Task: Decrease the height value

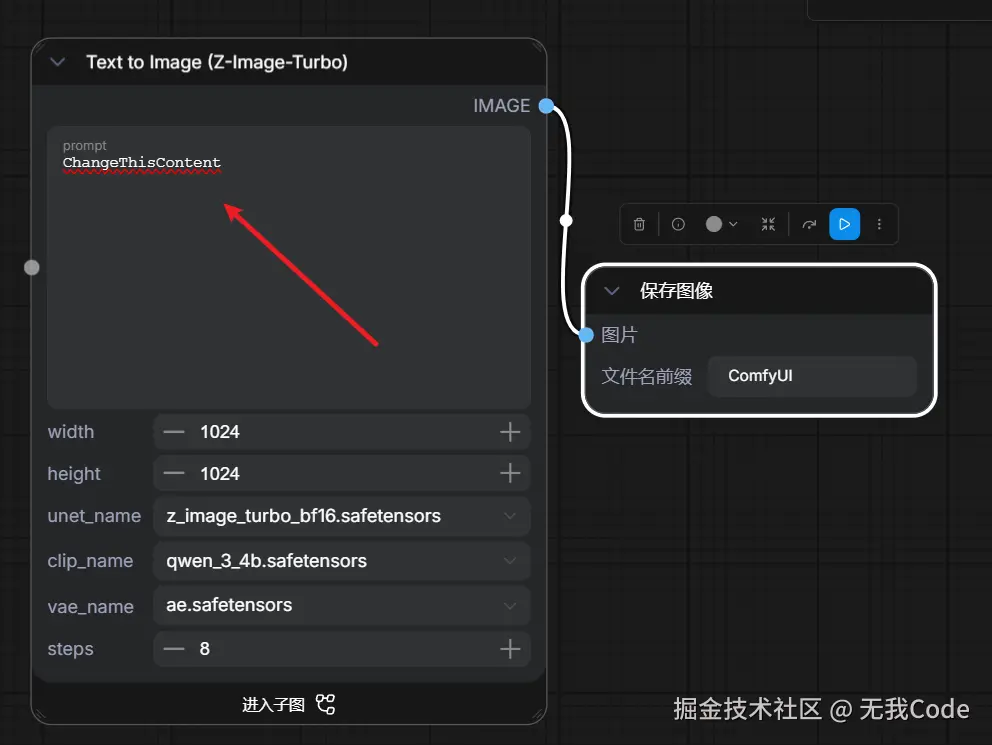Action: [x=173, y=473]
